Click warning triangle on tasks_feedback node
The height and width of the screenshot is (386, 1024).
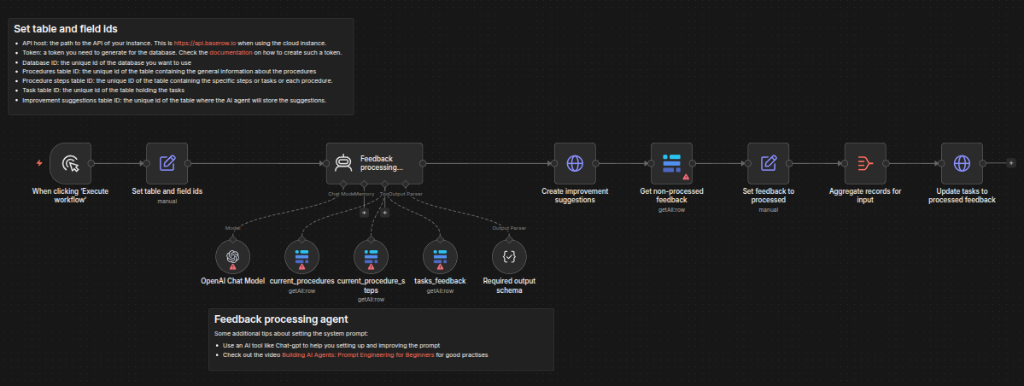(440, 267)
